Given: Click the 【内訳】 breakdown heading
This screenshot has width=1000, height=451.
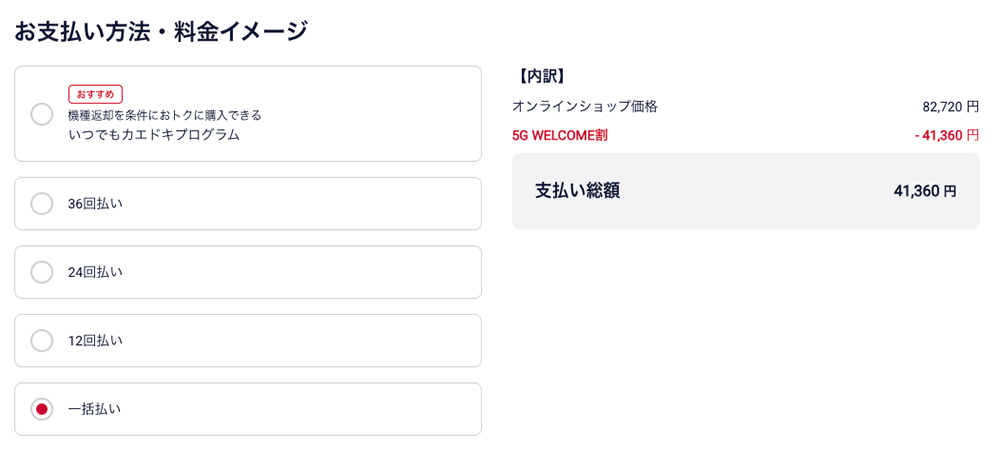Looking at the screenshot, I should (x=541, y=76).
